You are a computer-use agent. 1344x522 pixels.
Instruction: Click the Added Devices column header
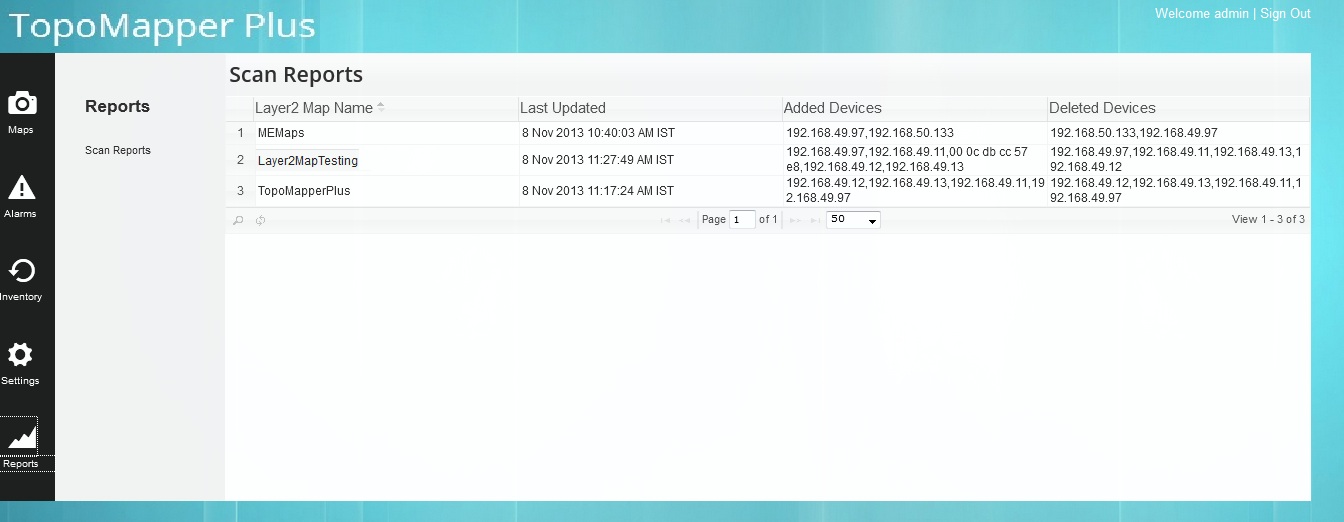915,108
